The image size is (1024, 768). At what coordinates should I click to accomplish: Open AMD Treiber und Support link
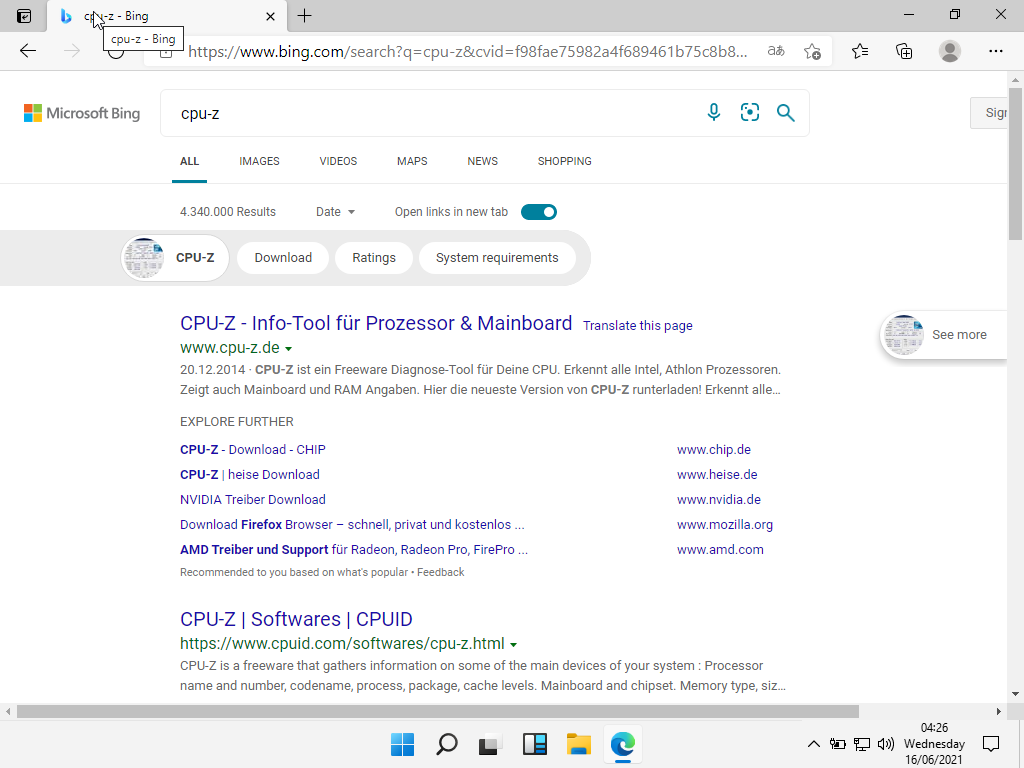pos(354,549)
